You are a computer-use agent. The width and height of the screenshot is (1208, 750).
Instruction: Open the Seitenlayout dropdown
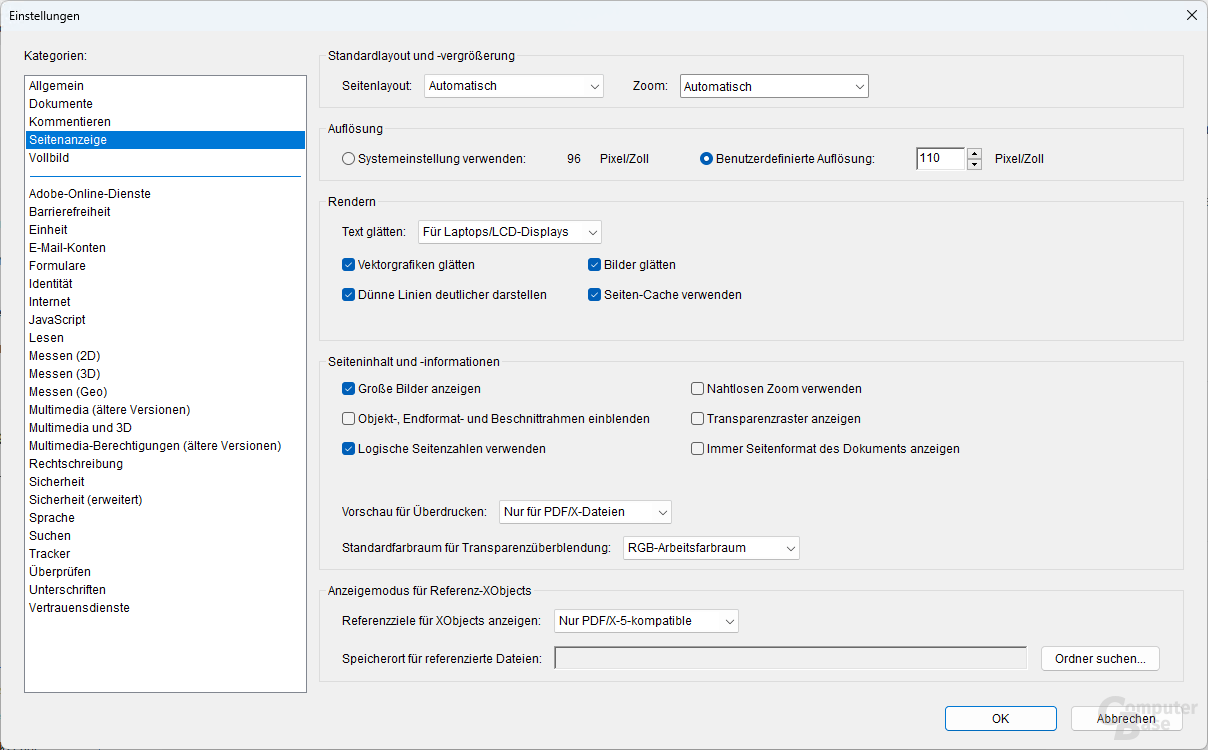[514, 86]
